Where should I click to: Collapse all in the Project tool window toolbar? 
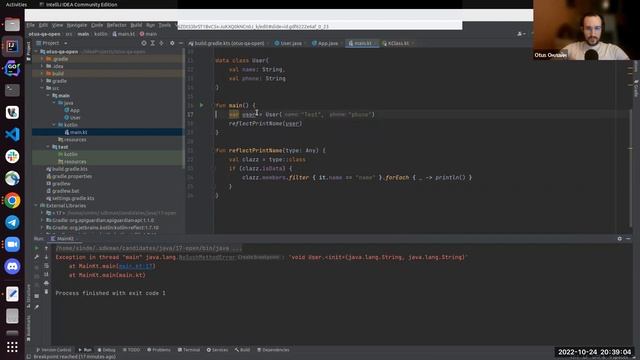tap(162, 43)
